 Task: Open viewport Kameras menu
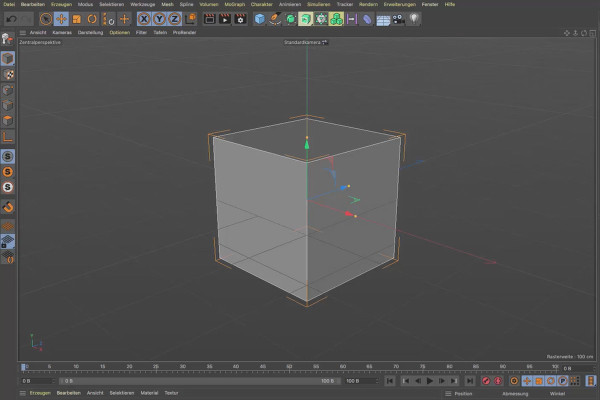point(62,33)
